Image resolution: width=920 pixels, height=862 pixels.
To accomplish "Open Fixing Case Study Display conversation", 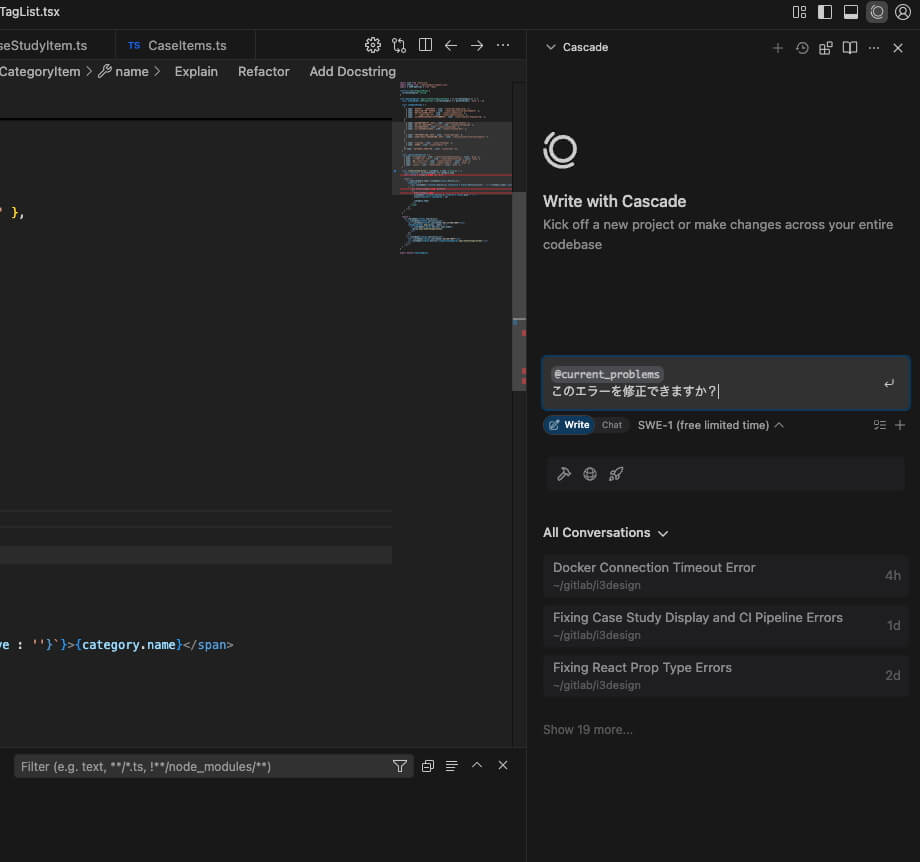I will (726, 626).
